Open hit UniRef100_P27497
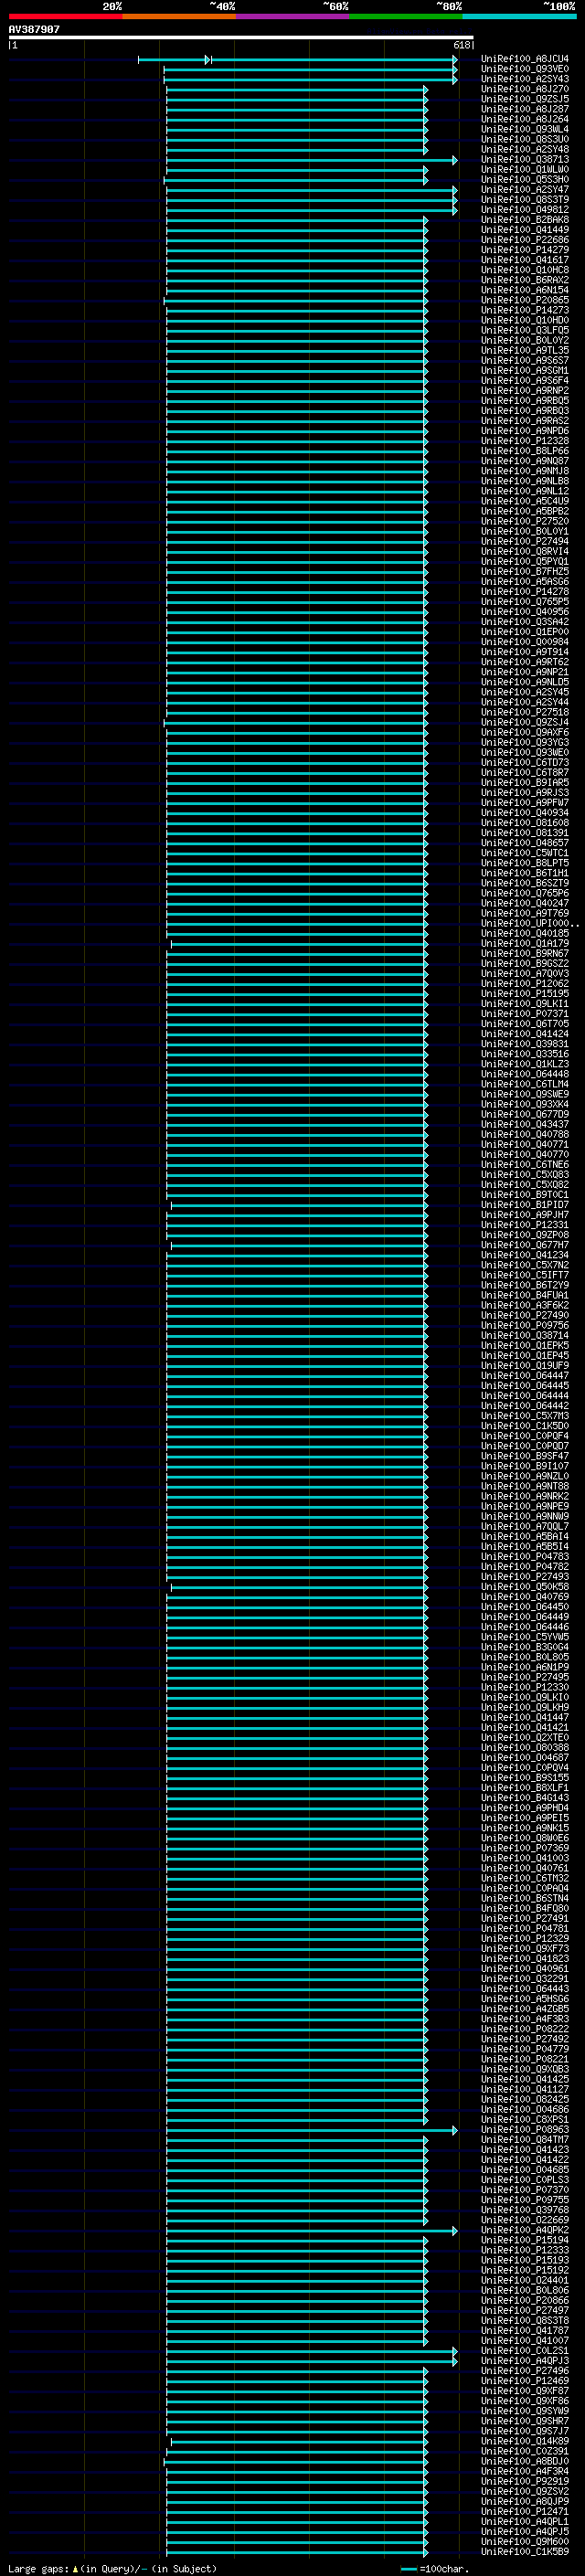585x2576 pixels. click(525, 2310)
